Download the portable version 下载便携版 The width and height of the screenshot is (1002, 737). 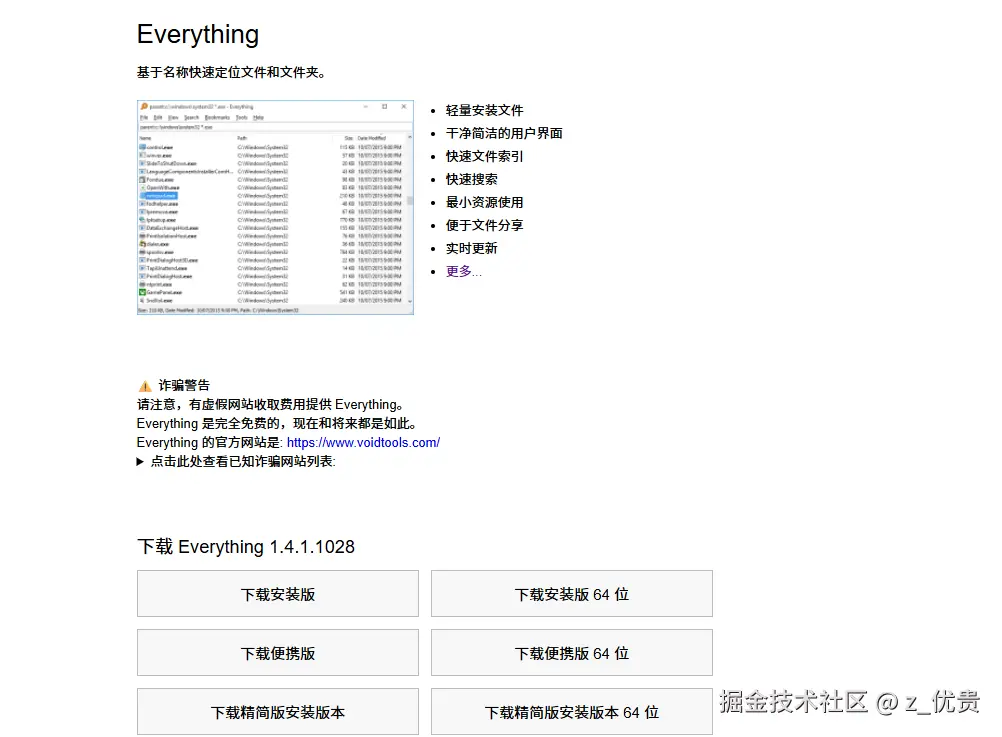pos(278,653)
